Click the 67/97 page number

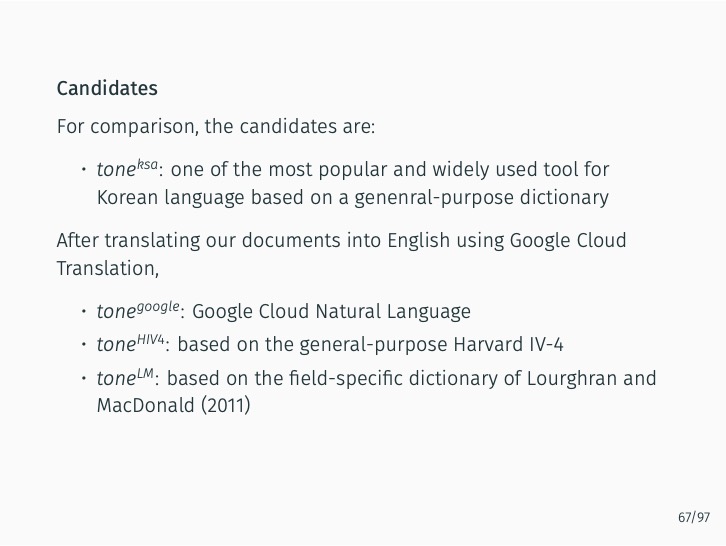click(x=693, y=517)
